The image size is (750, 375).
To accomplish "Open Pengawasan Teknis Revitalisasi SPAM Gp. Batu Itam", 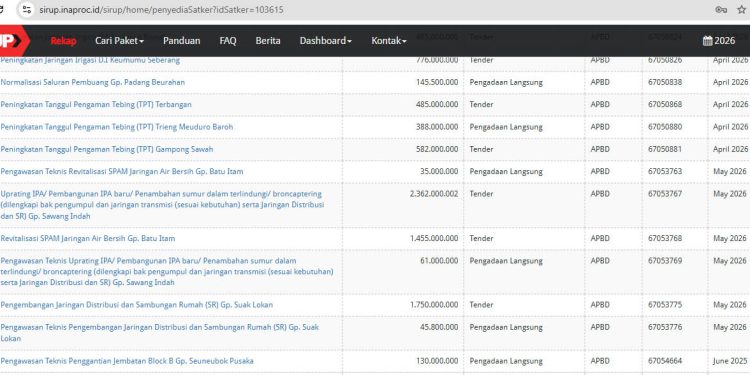I will tap(122, 171).
